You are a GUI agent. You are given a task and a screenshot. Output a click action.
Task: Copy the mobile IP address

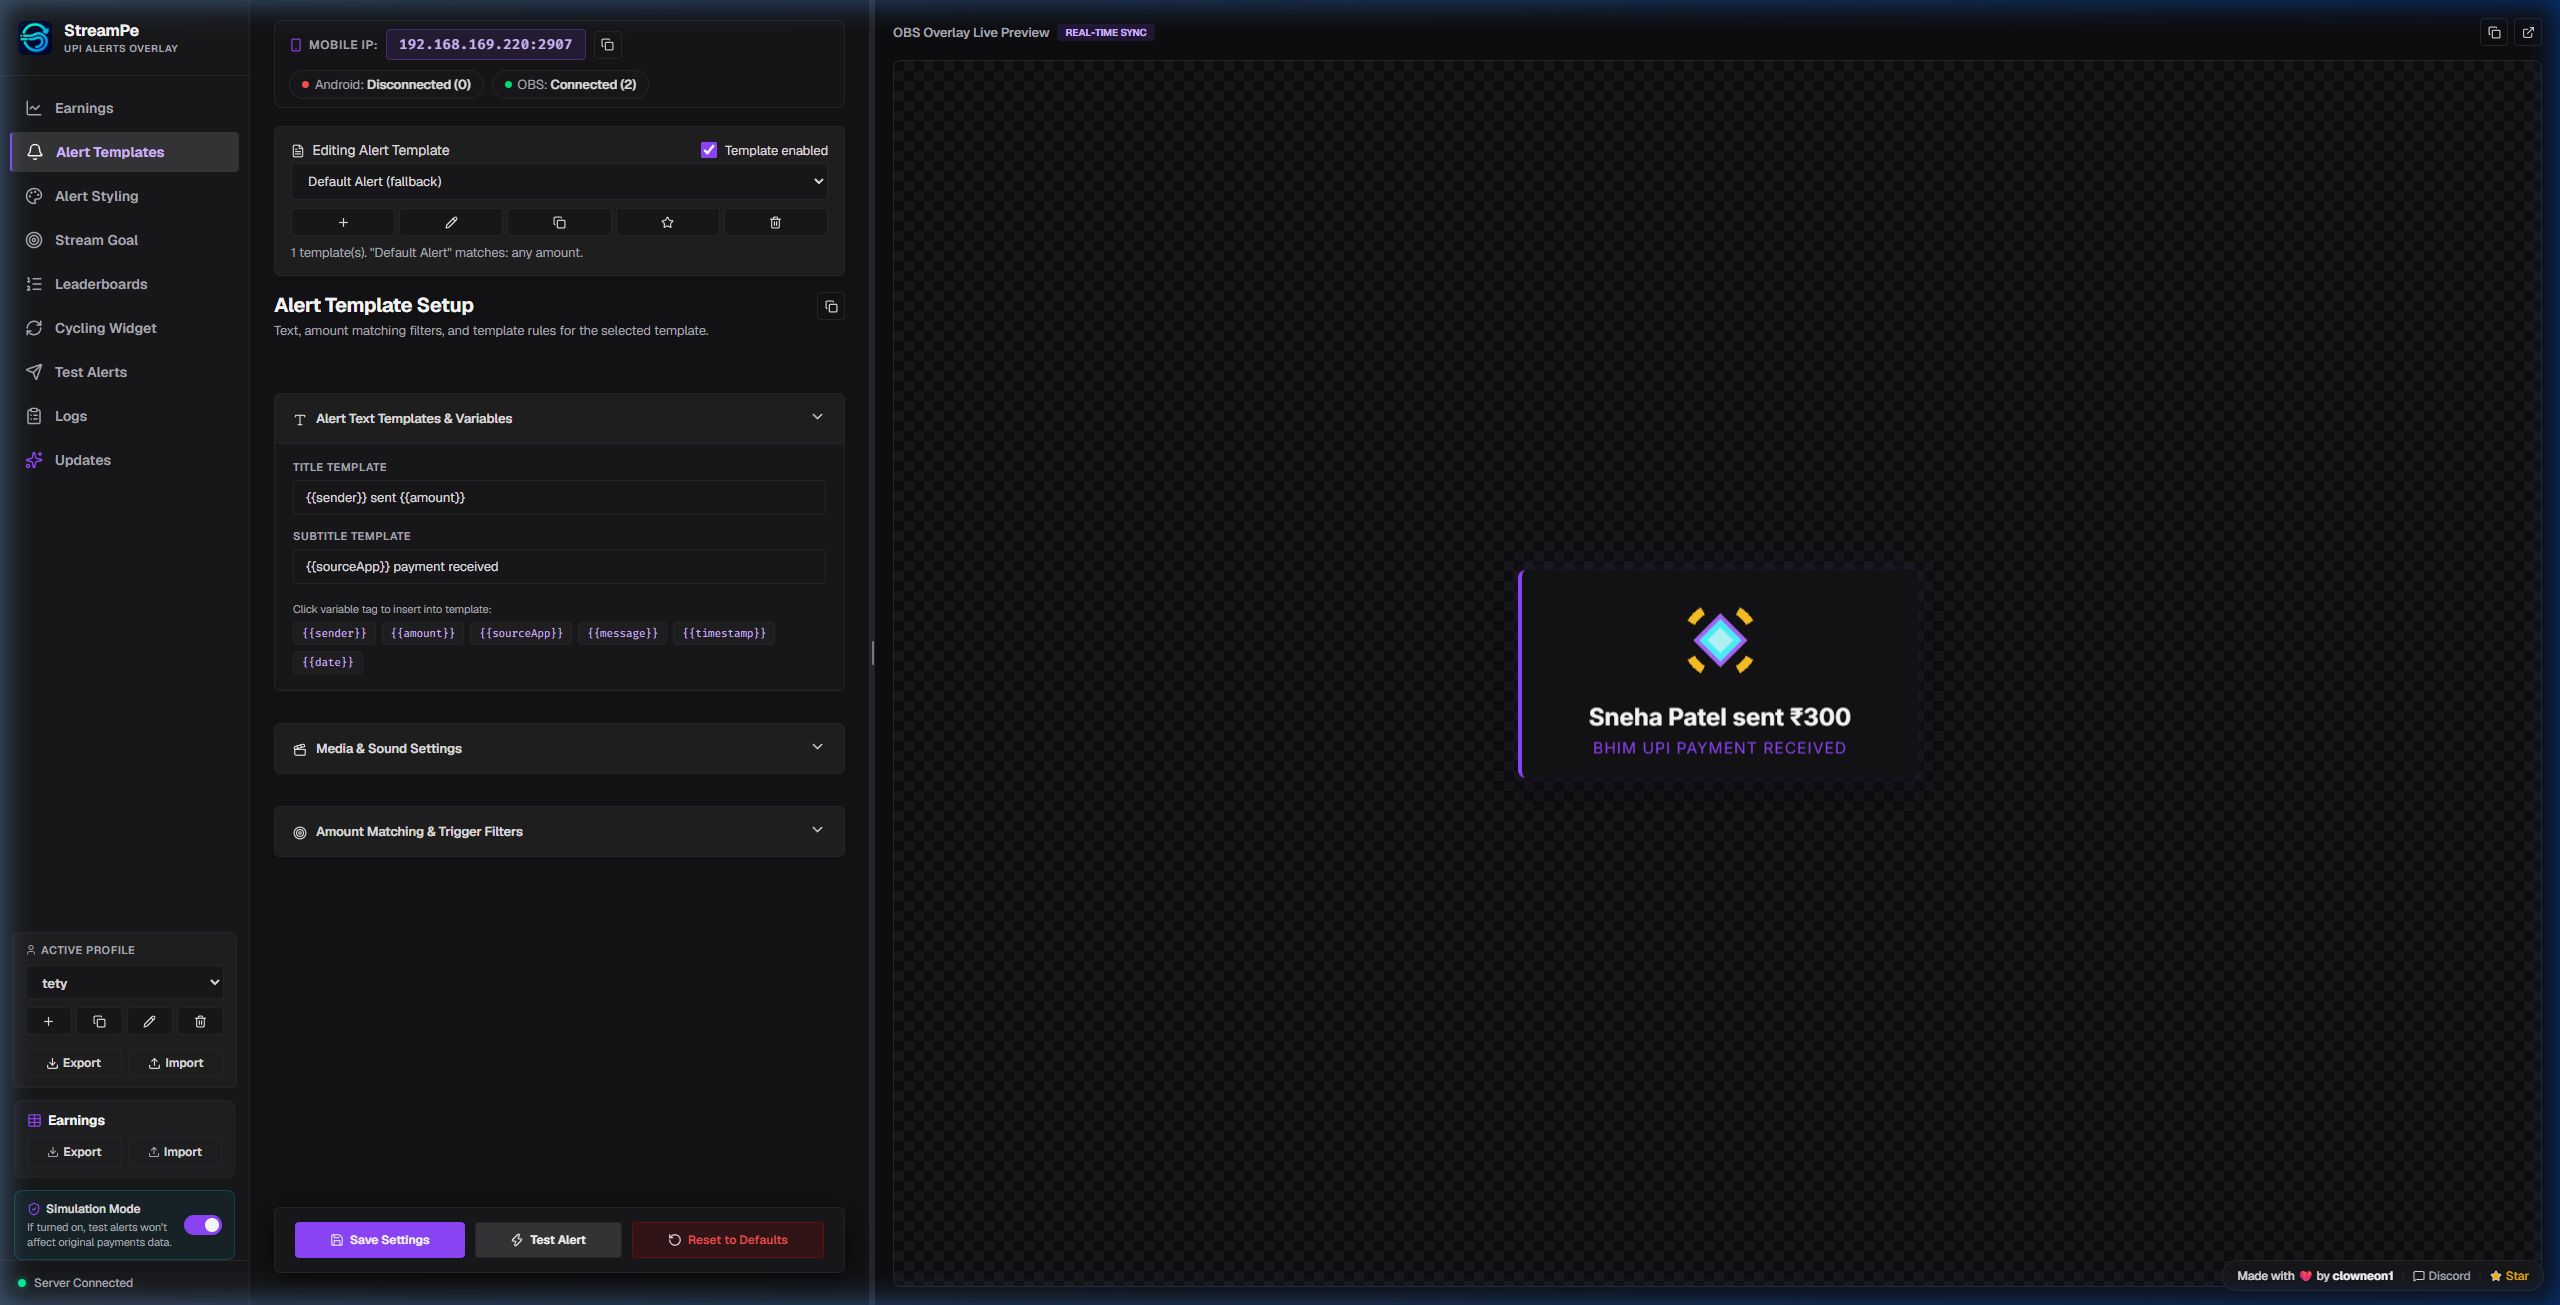[x=607, y=45]
